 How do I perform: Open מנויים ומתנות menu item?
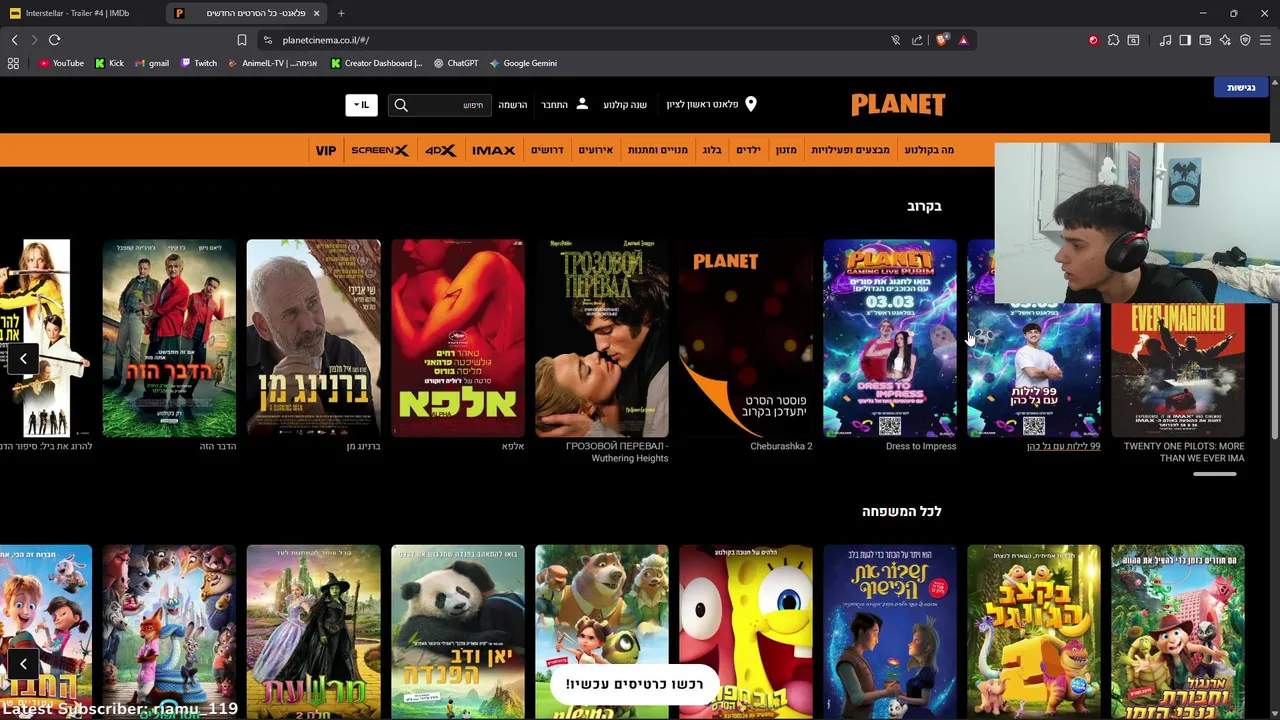tap(658, 150)
